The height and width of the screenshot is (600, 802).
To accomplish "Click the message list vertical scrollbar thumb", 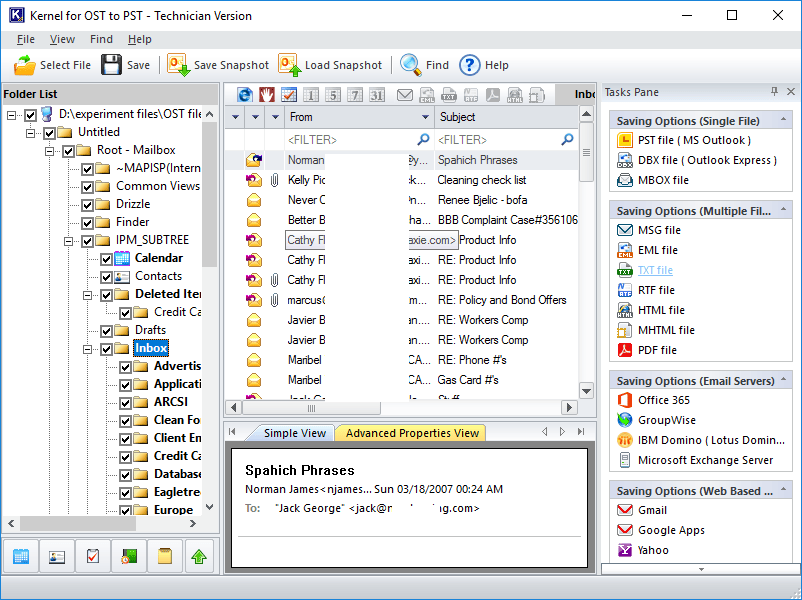I will [x=586, y=152].
